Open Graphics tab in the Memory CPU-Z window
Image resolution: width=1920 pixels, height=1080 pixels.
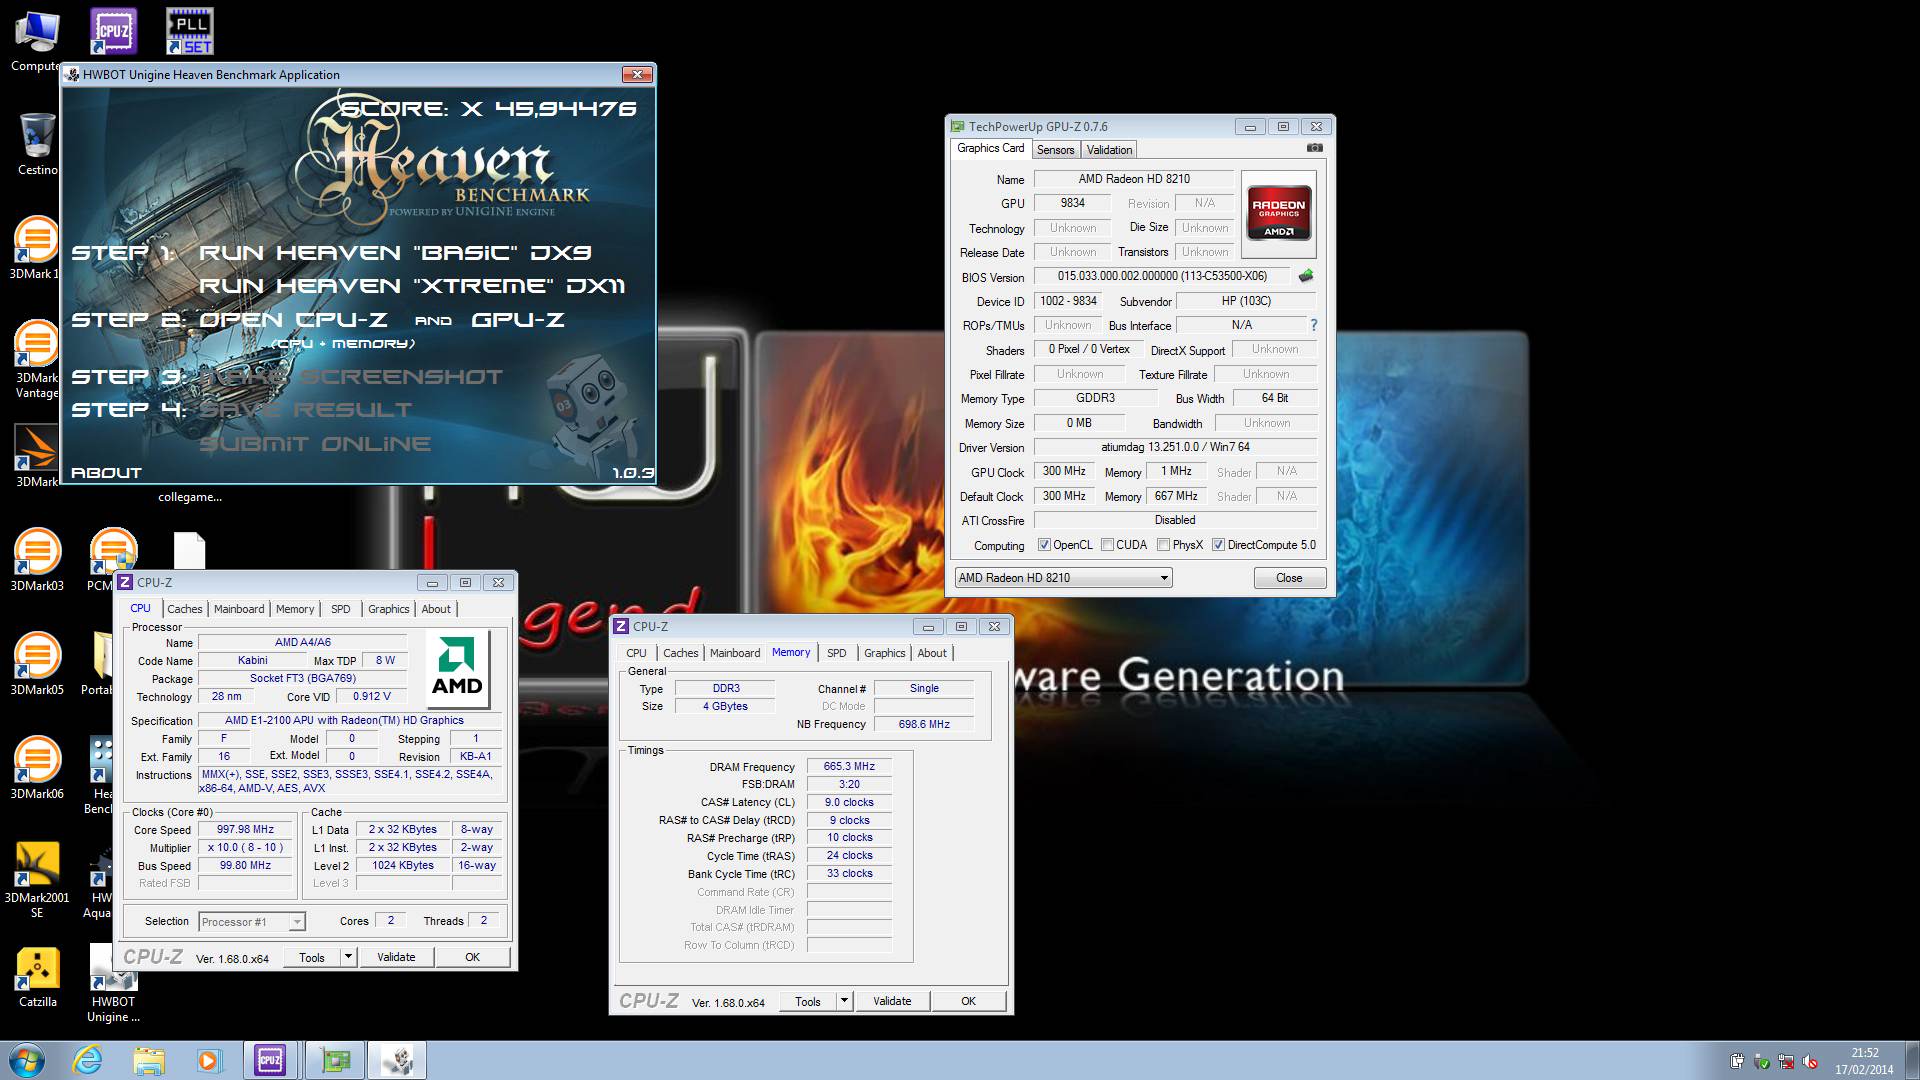click(885, 653)
